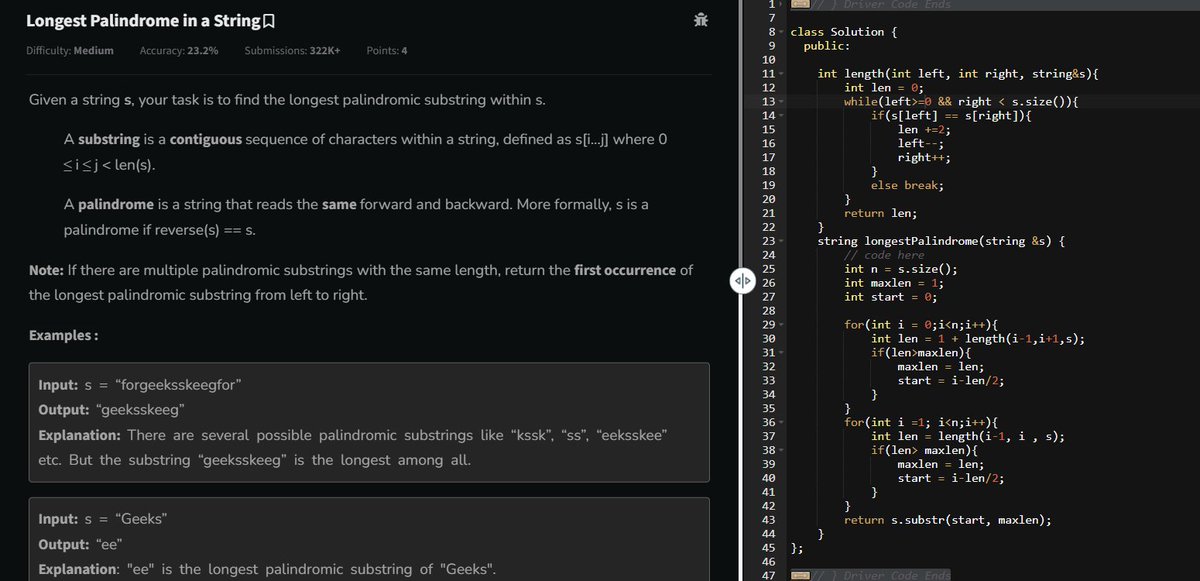Click the Examples heading
The width and height of the screenshot is (1200, 581).
[x=63, y=335]
